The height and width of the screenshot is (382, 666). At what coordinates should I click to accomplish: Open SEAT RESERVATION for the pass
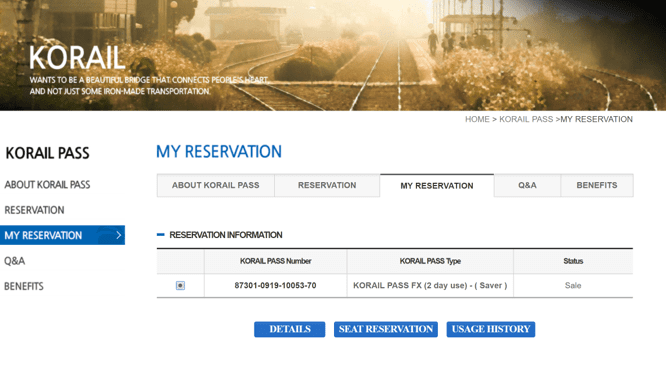point(386,329)
